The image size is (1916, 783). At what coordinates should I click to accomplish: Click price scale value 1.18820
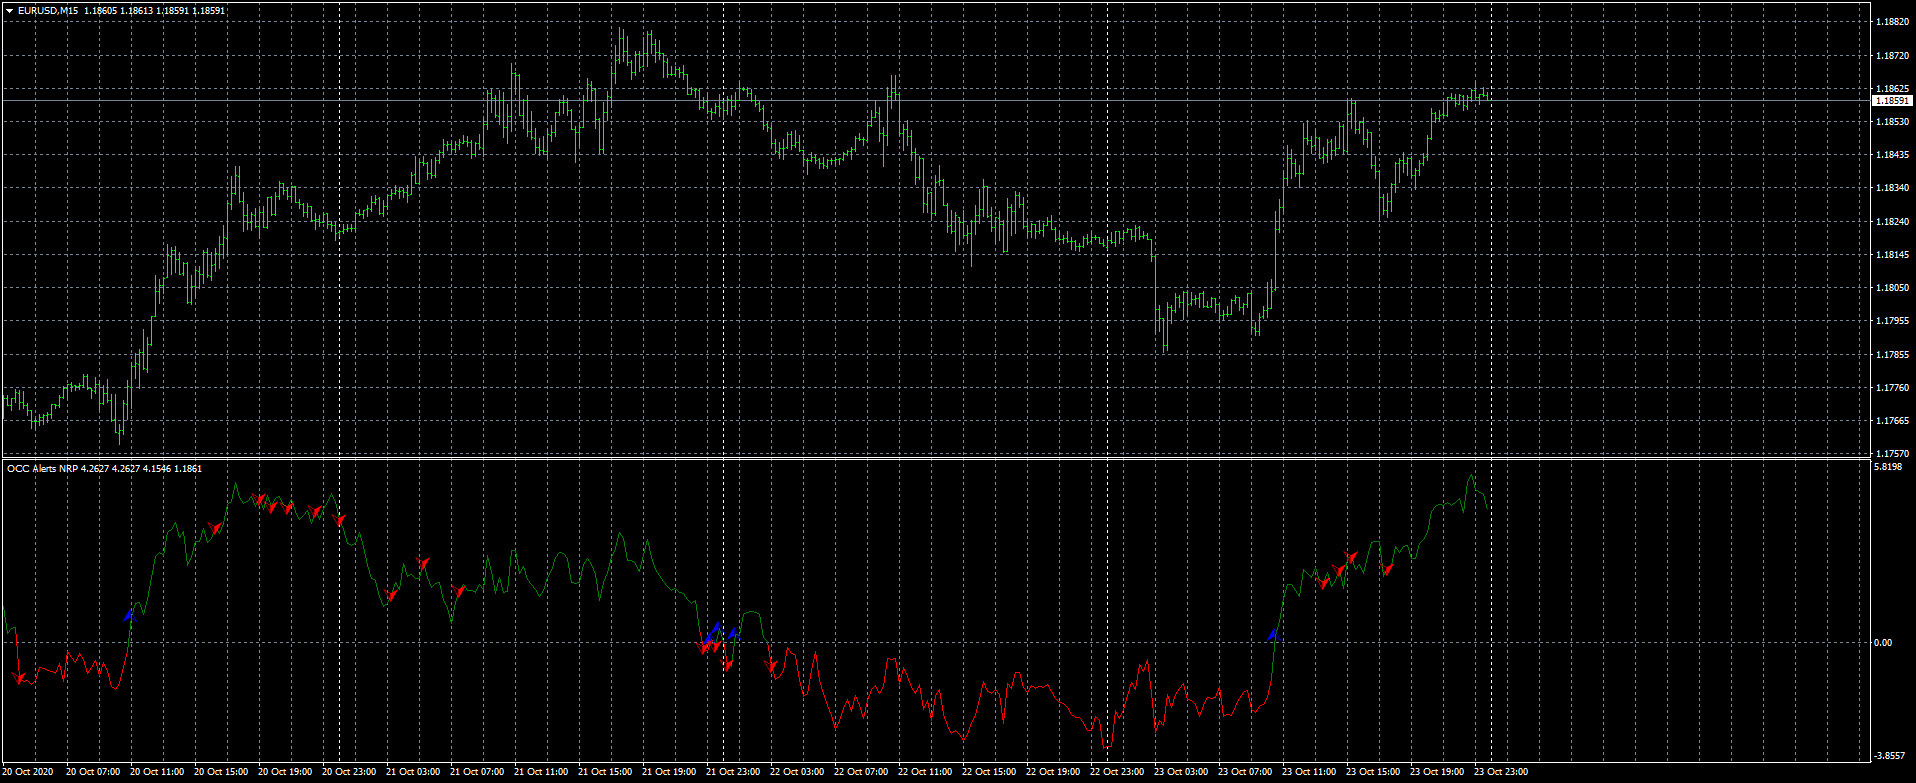[1892, 22]
